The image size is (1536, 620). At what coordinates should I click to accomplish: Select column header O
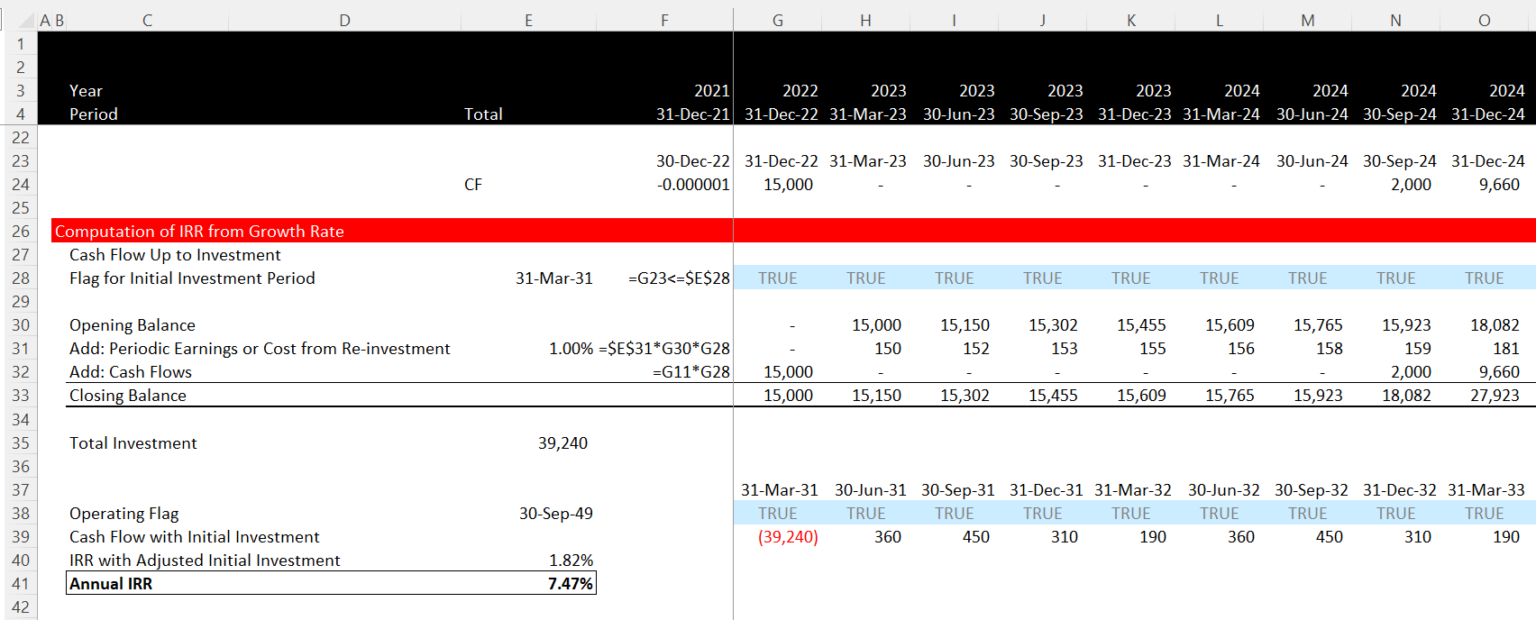click(1484, 18)
